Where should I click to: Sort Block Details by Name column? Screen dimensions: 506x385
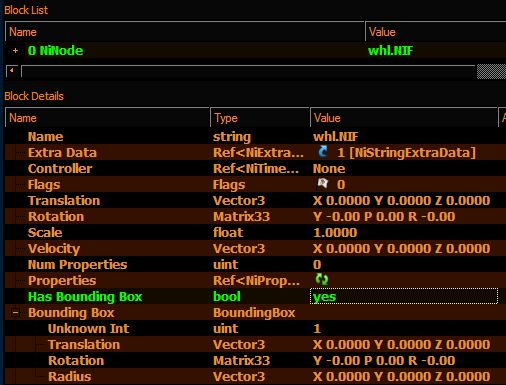(x=107, y=118)
